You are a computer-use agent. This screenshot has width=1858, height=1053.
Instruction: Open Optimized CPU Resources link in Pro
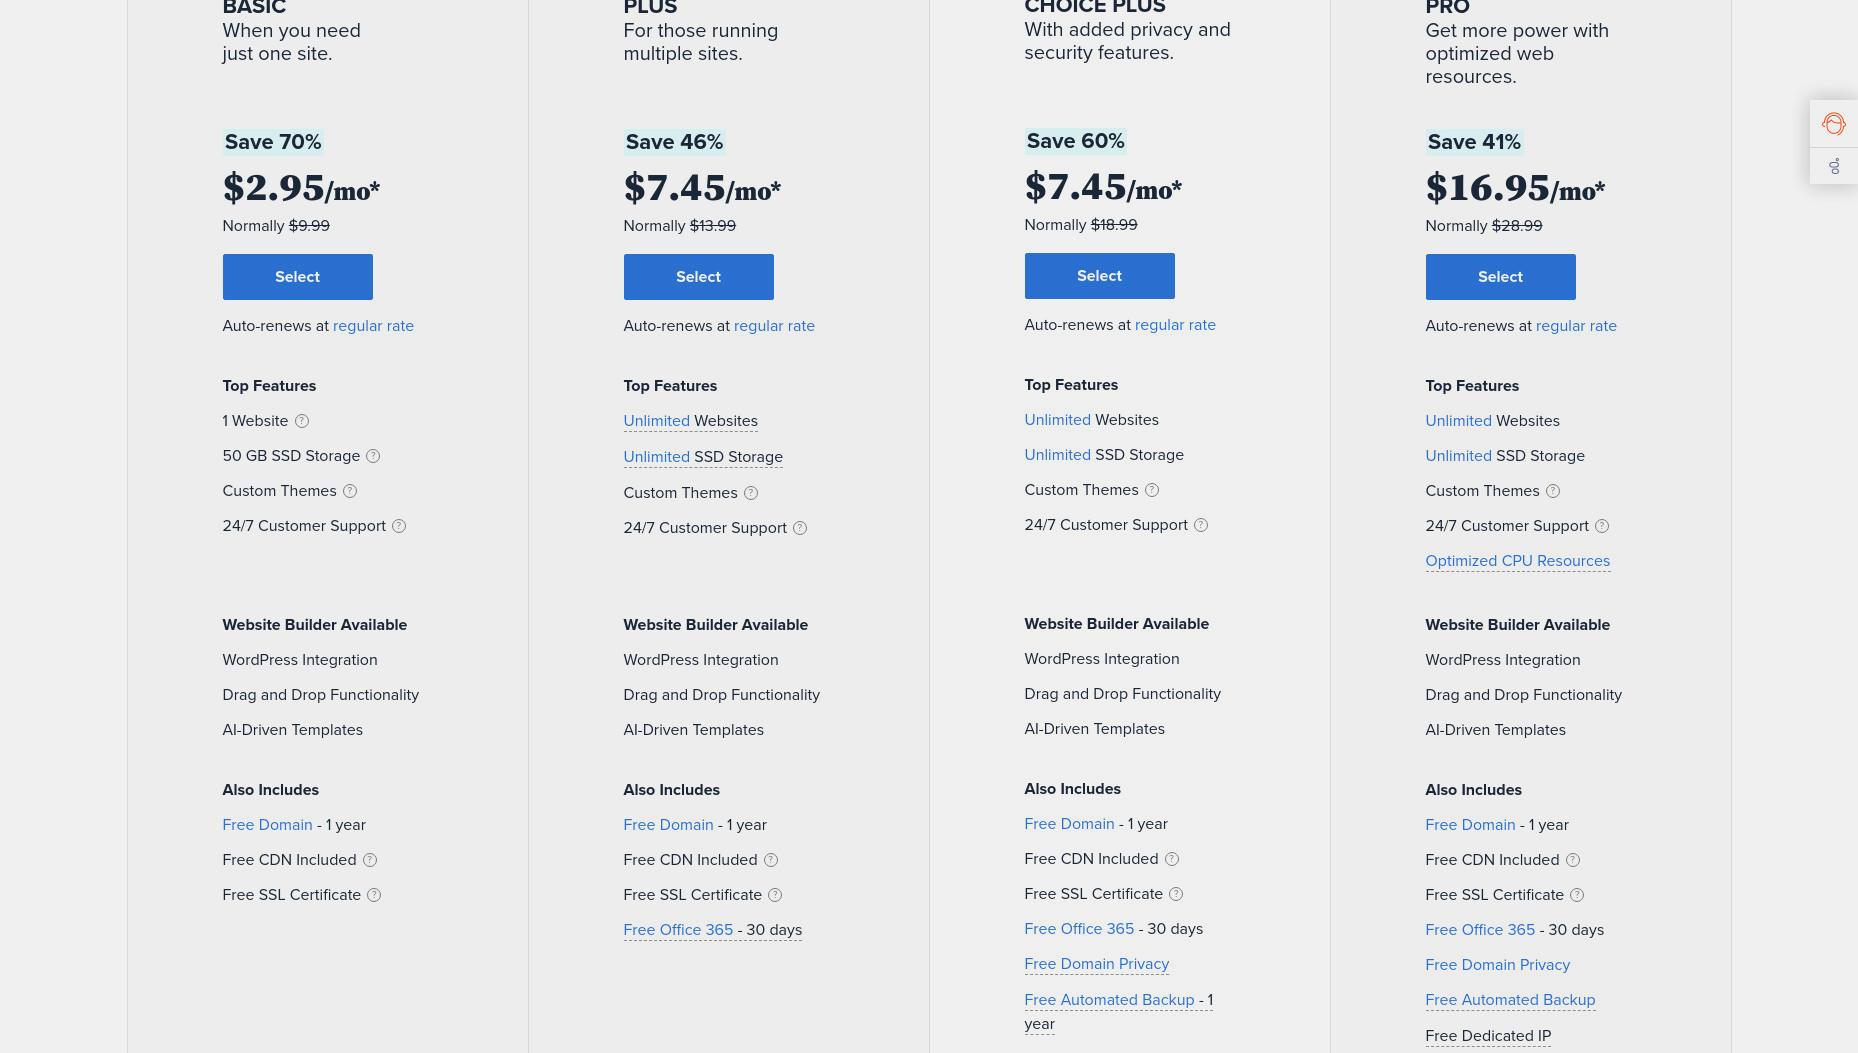pos(1517,561)
